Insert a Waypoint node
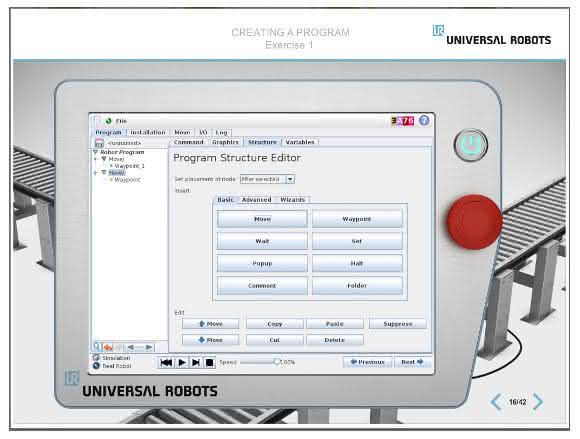Image resolution: width=580 pixels, height=439 pixels. pos(357,219)
